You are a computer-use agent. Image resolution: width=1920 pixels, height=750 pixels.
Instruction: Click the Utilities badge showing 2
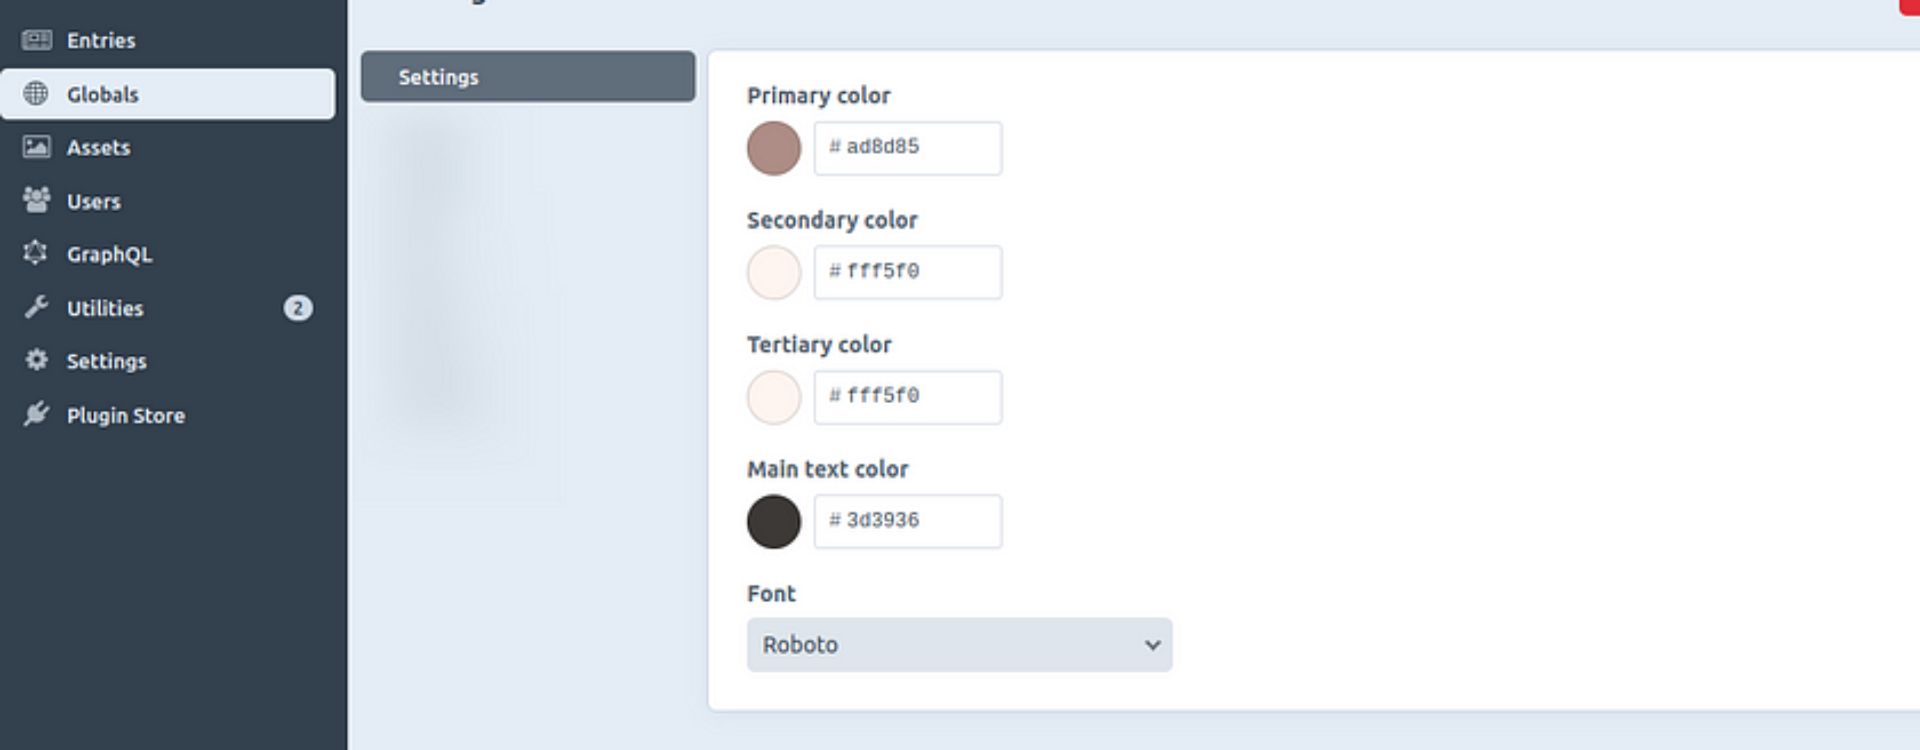click(298, 308)
